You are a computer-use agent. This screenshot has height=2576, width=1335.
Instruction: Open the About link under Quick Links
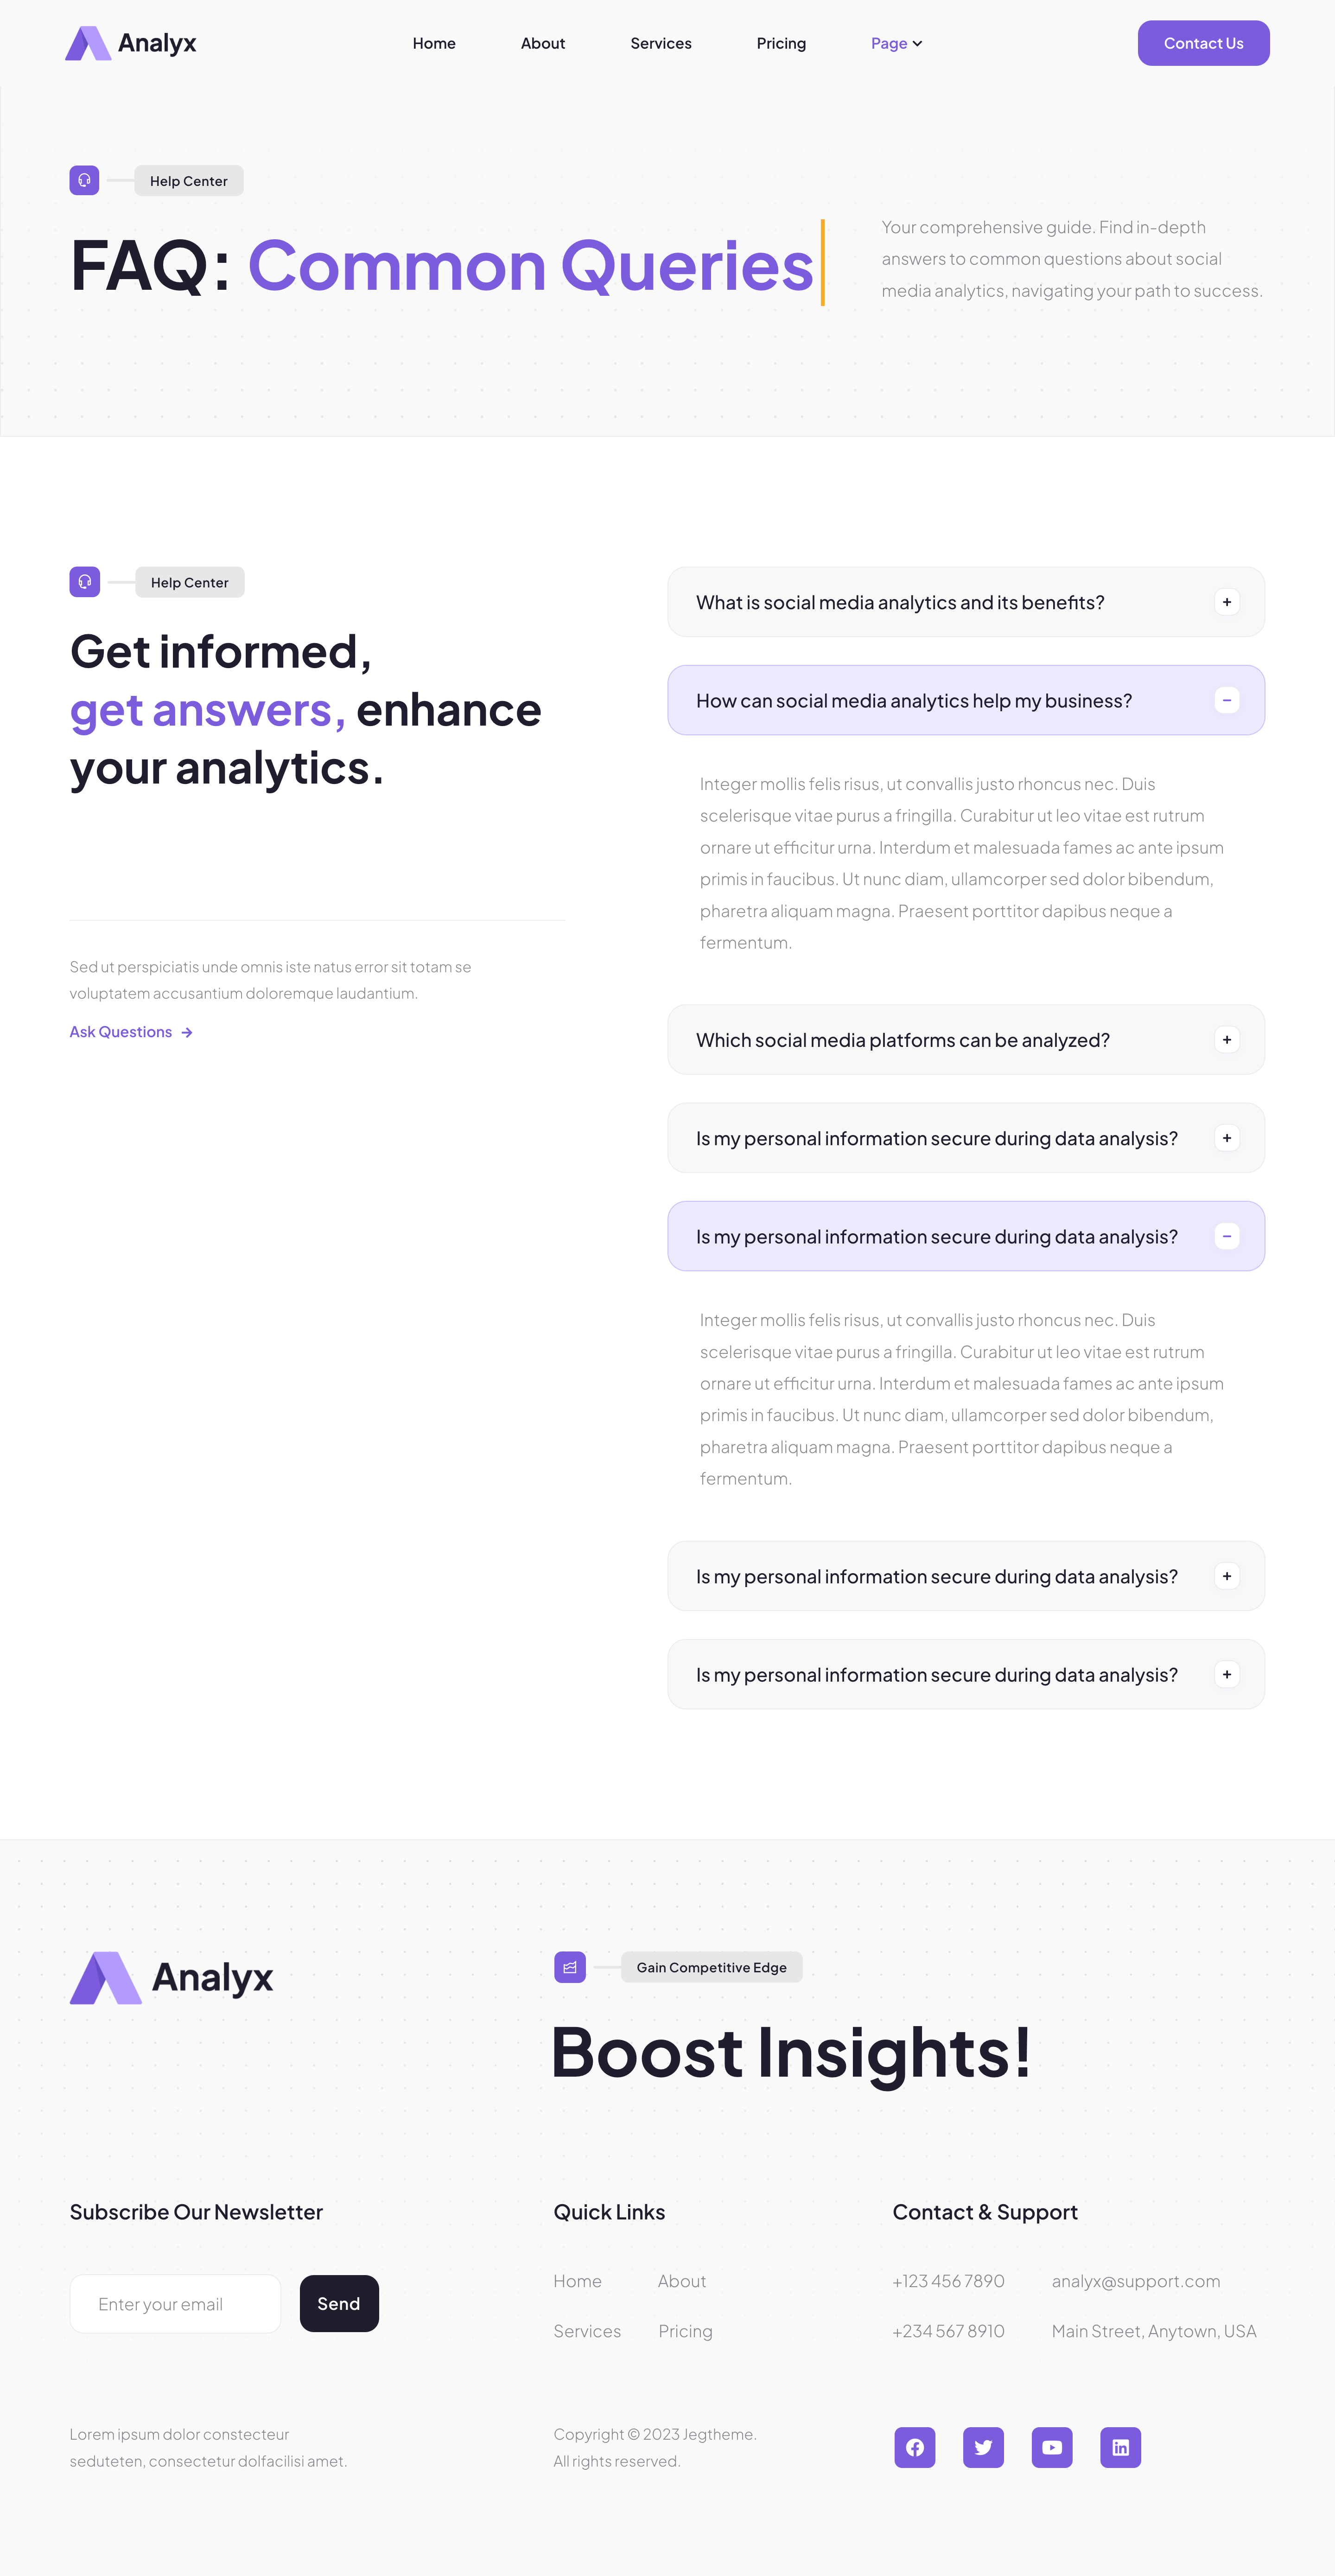click(x=682, y=2281)
